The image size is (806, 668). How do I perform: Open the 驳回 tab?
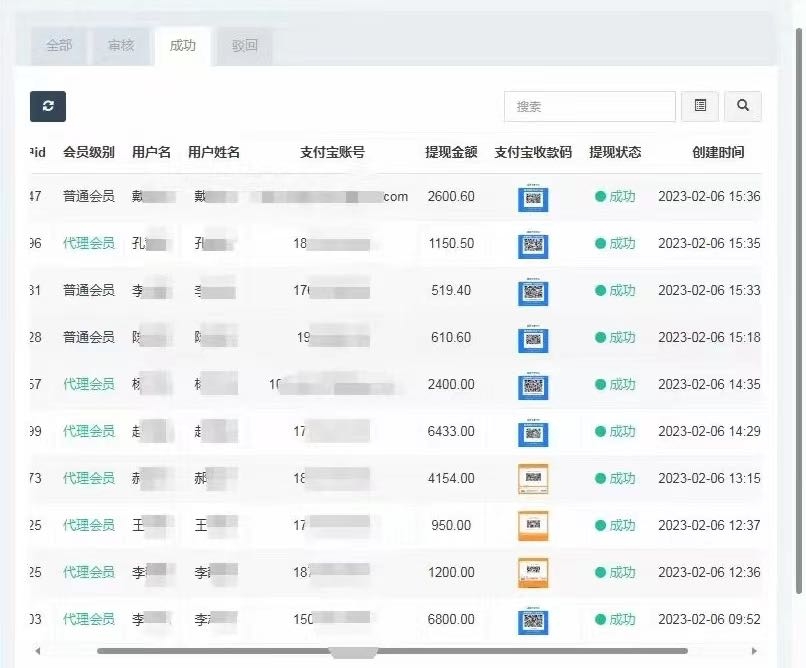pyautogui.click(x=245, y=46)
